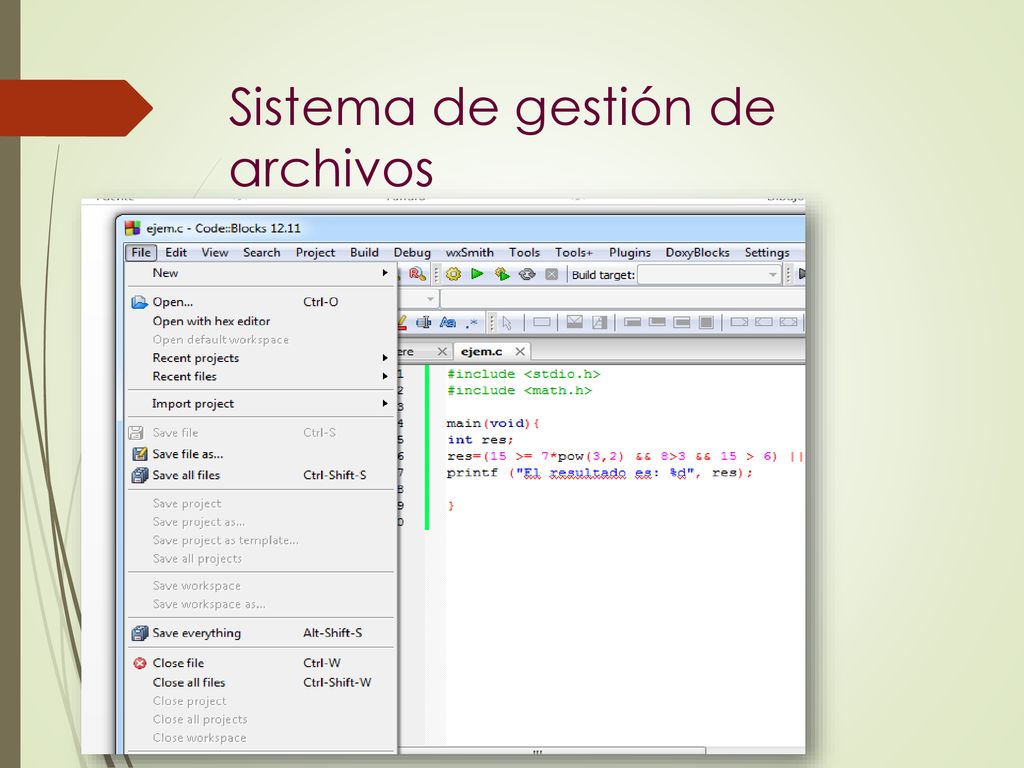1024x768 pixels.
Task: Choose Open with hex editor
Action: (261, 321)
